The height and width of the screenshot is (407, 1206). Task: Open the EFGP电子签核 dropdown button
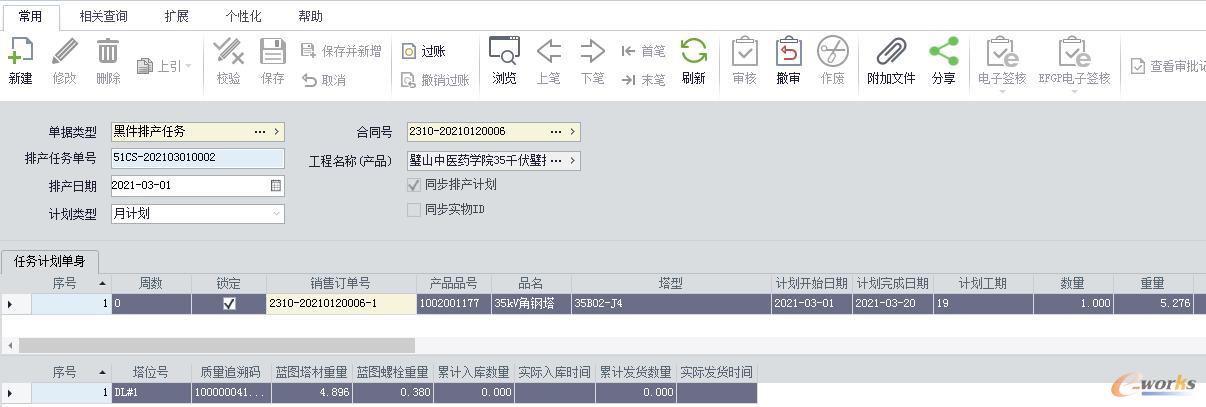click(x=1074, y=66)
